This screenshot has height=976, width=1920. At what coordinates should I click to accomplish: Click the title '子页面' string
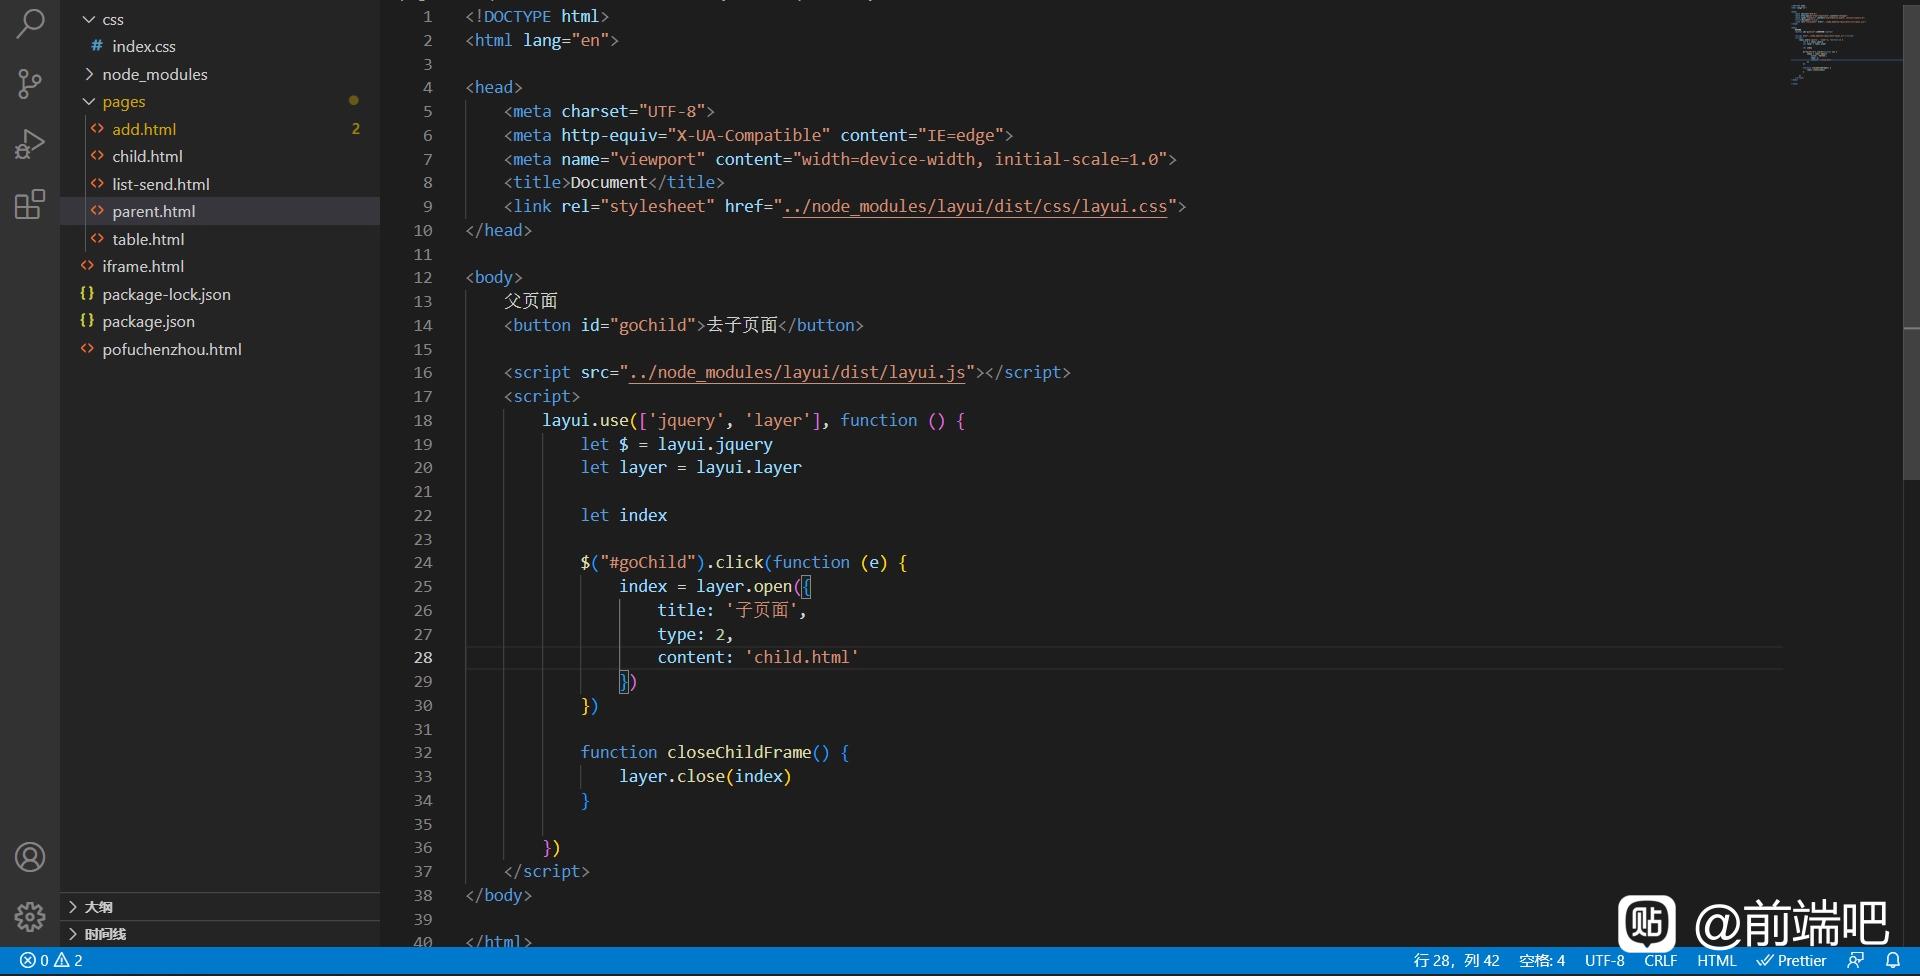(x=763, y=610)
